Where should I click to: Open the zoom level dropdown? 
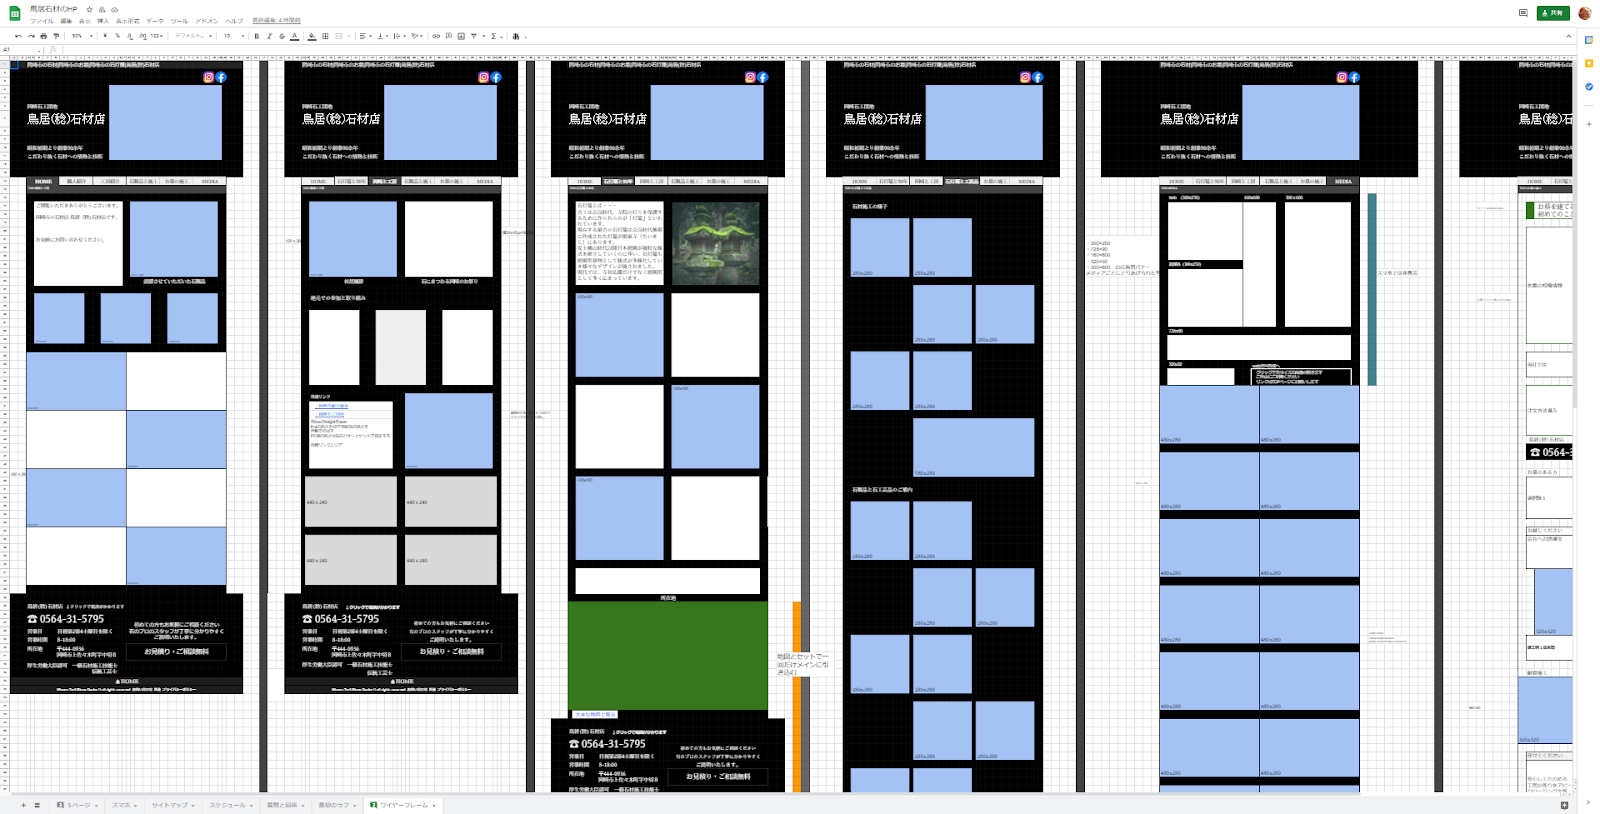tap(82, 36)
